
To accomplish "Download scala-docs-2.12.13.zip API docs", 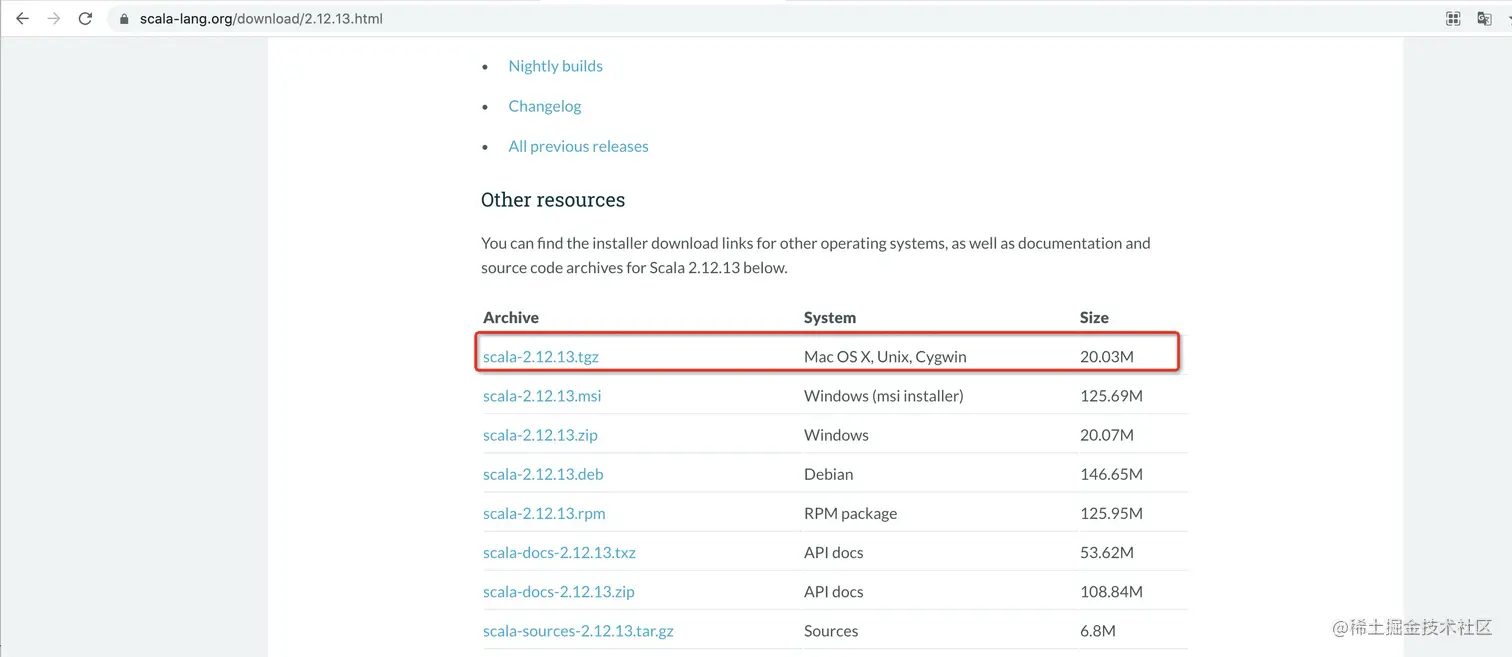I will point(558,591).
